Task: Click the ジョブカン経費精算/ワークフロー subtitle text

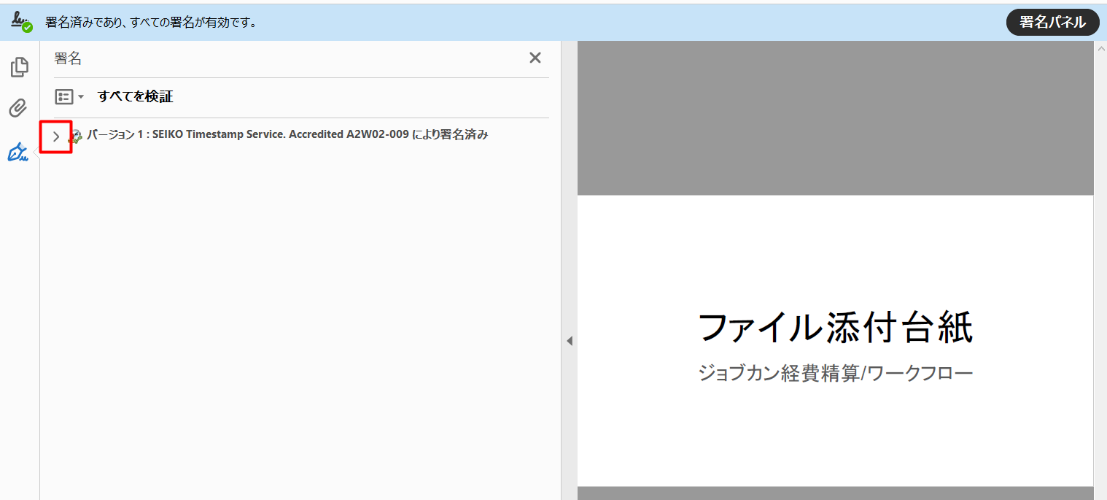Action: 834,373
